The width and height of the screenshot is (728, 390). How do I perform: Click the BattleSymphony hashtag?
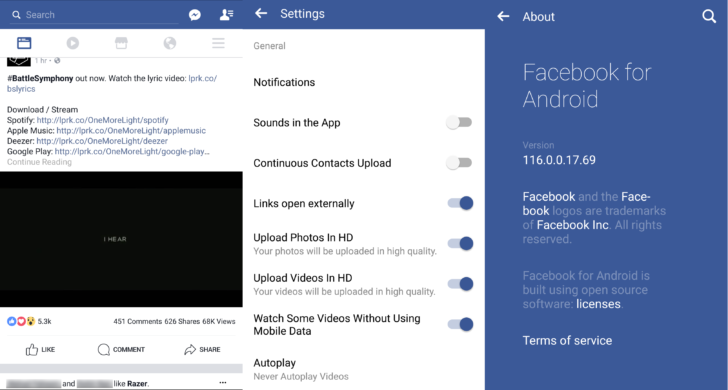(x=40, y=78)
